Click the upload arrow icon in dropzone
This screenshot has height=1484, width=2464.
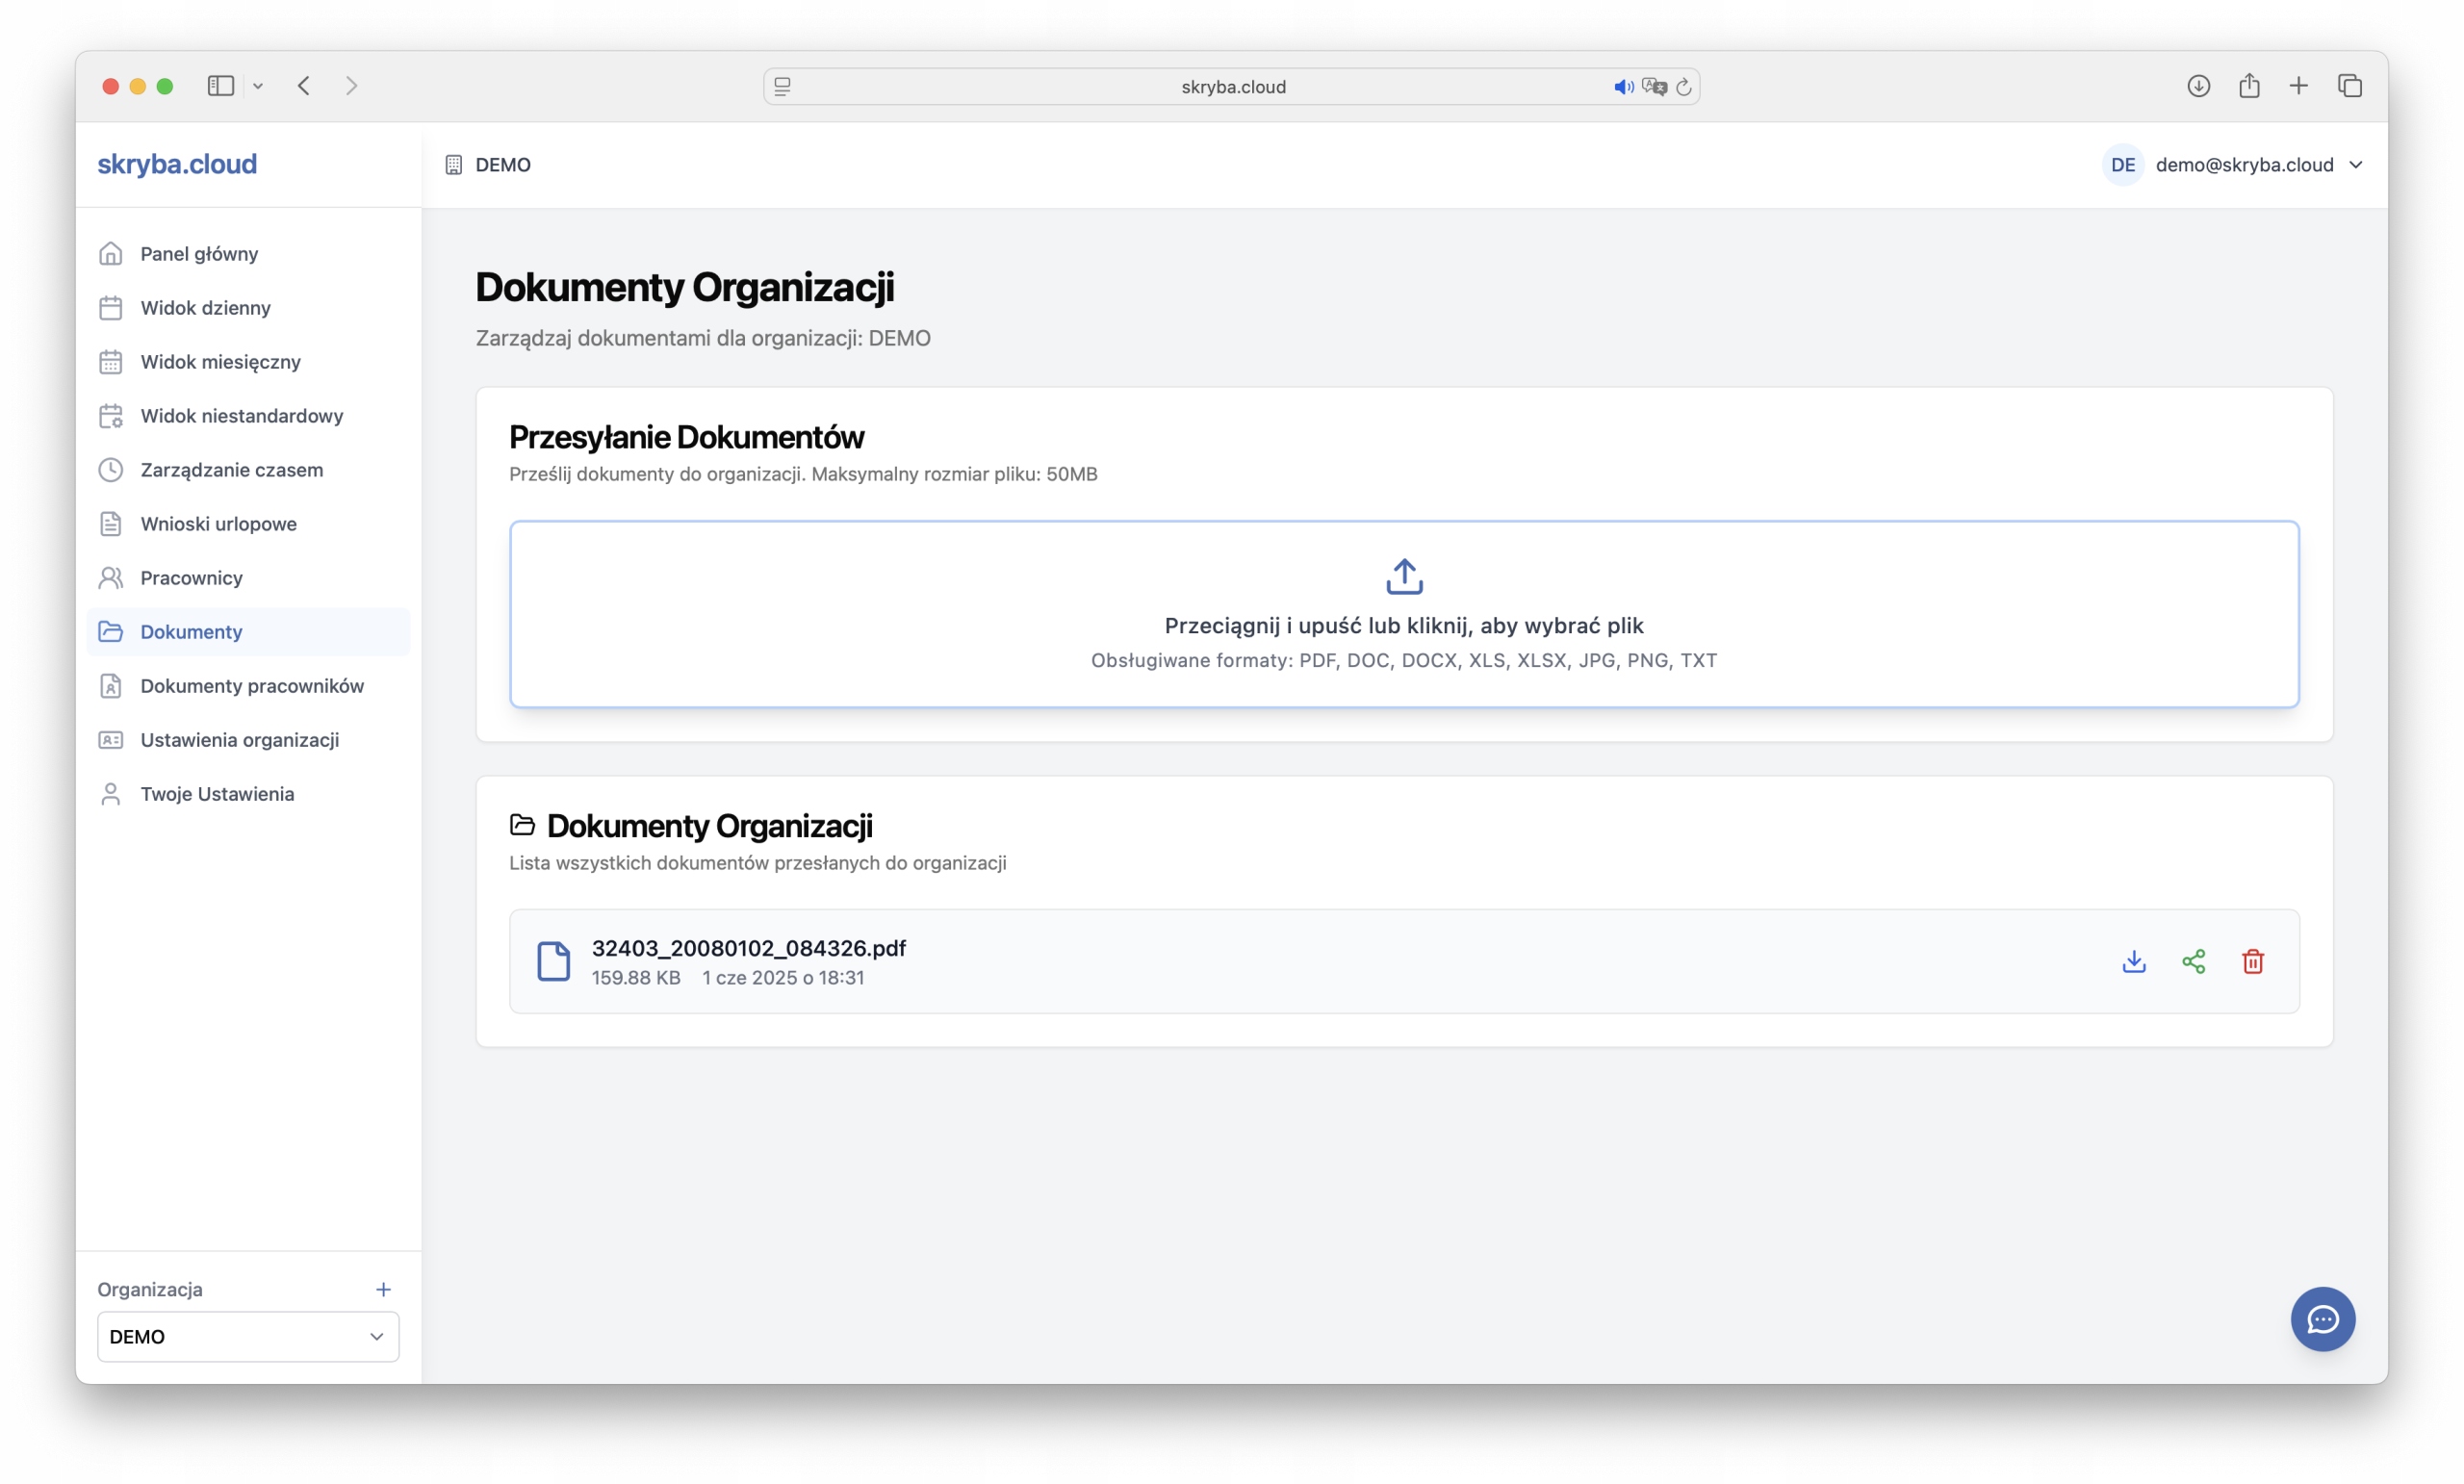pos(1404,577)
